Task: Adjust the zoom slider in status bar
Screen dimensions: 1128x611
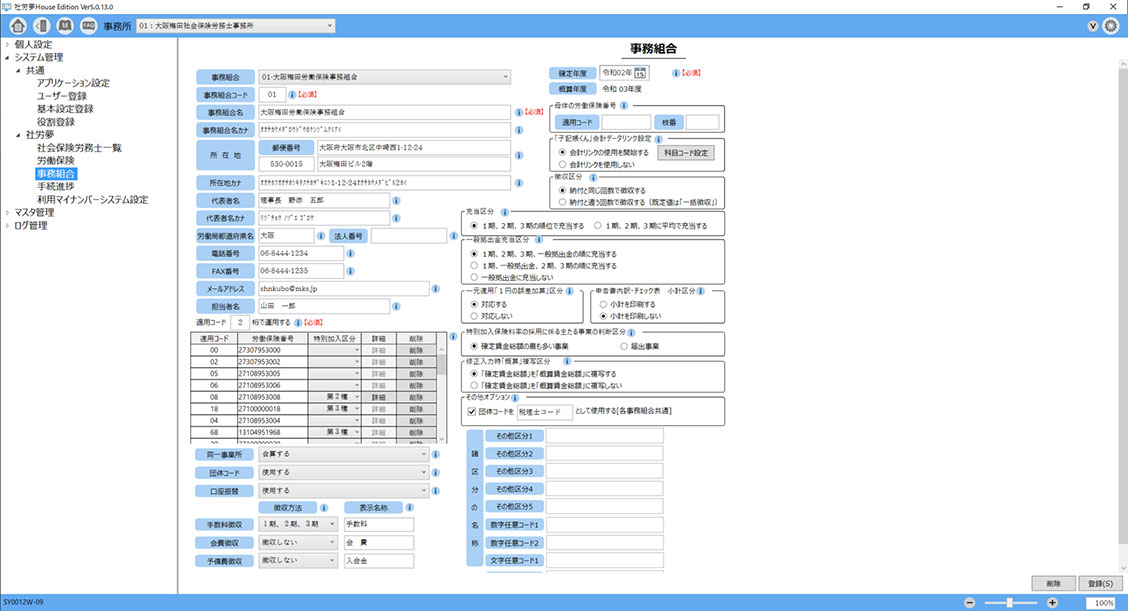Action: [1011, 603]
